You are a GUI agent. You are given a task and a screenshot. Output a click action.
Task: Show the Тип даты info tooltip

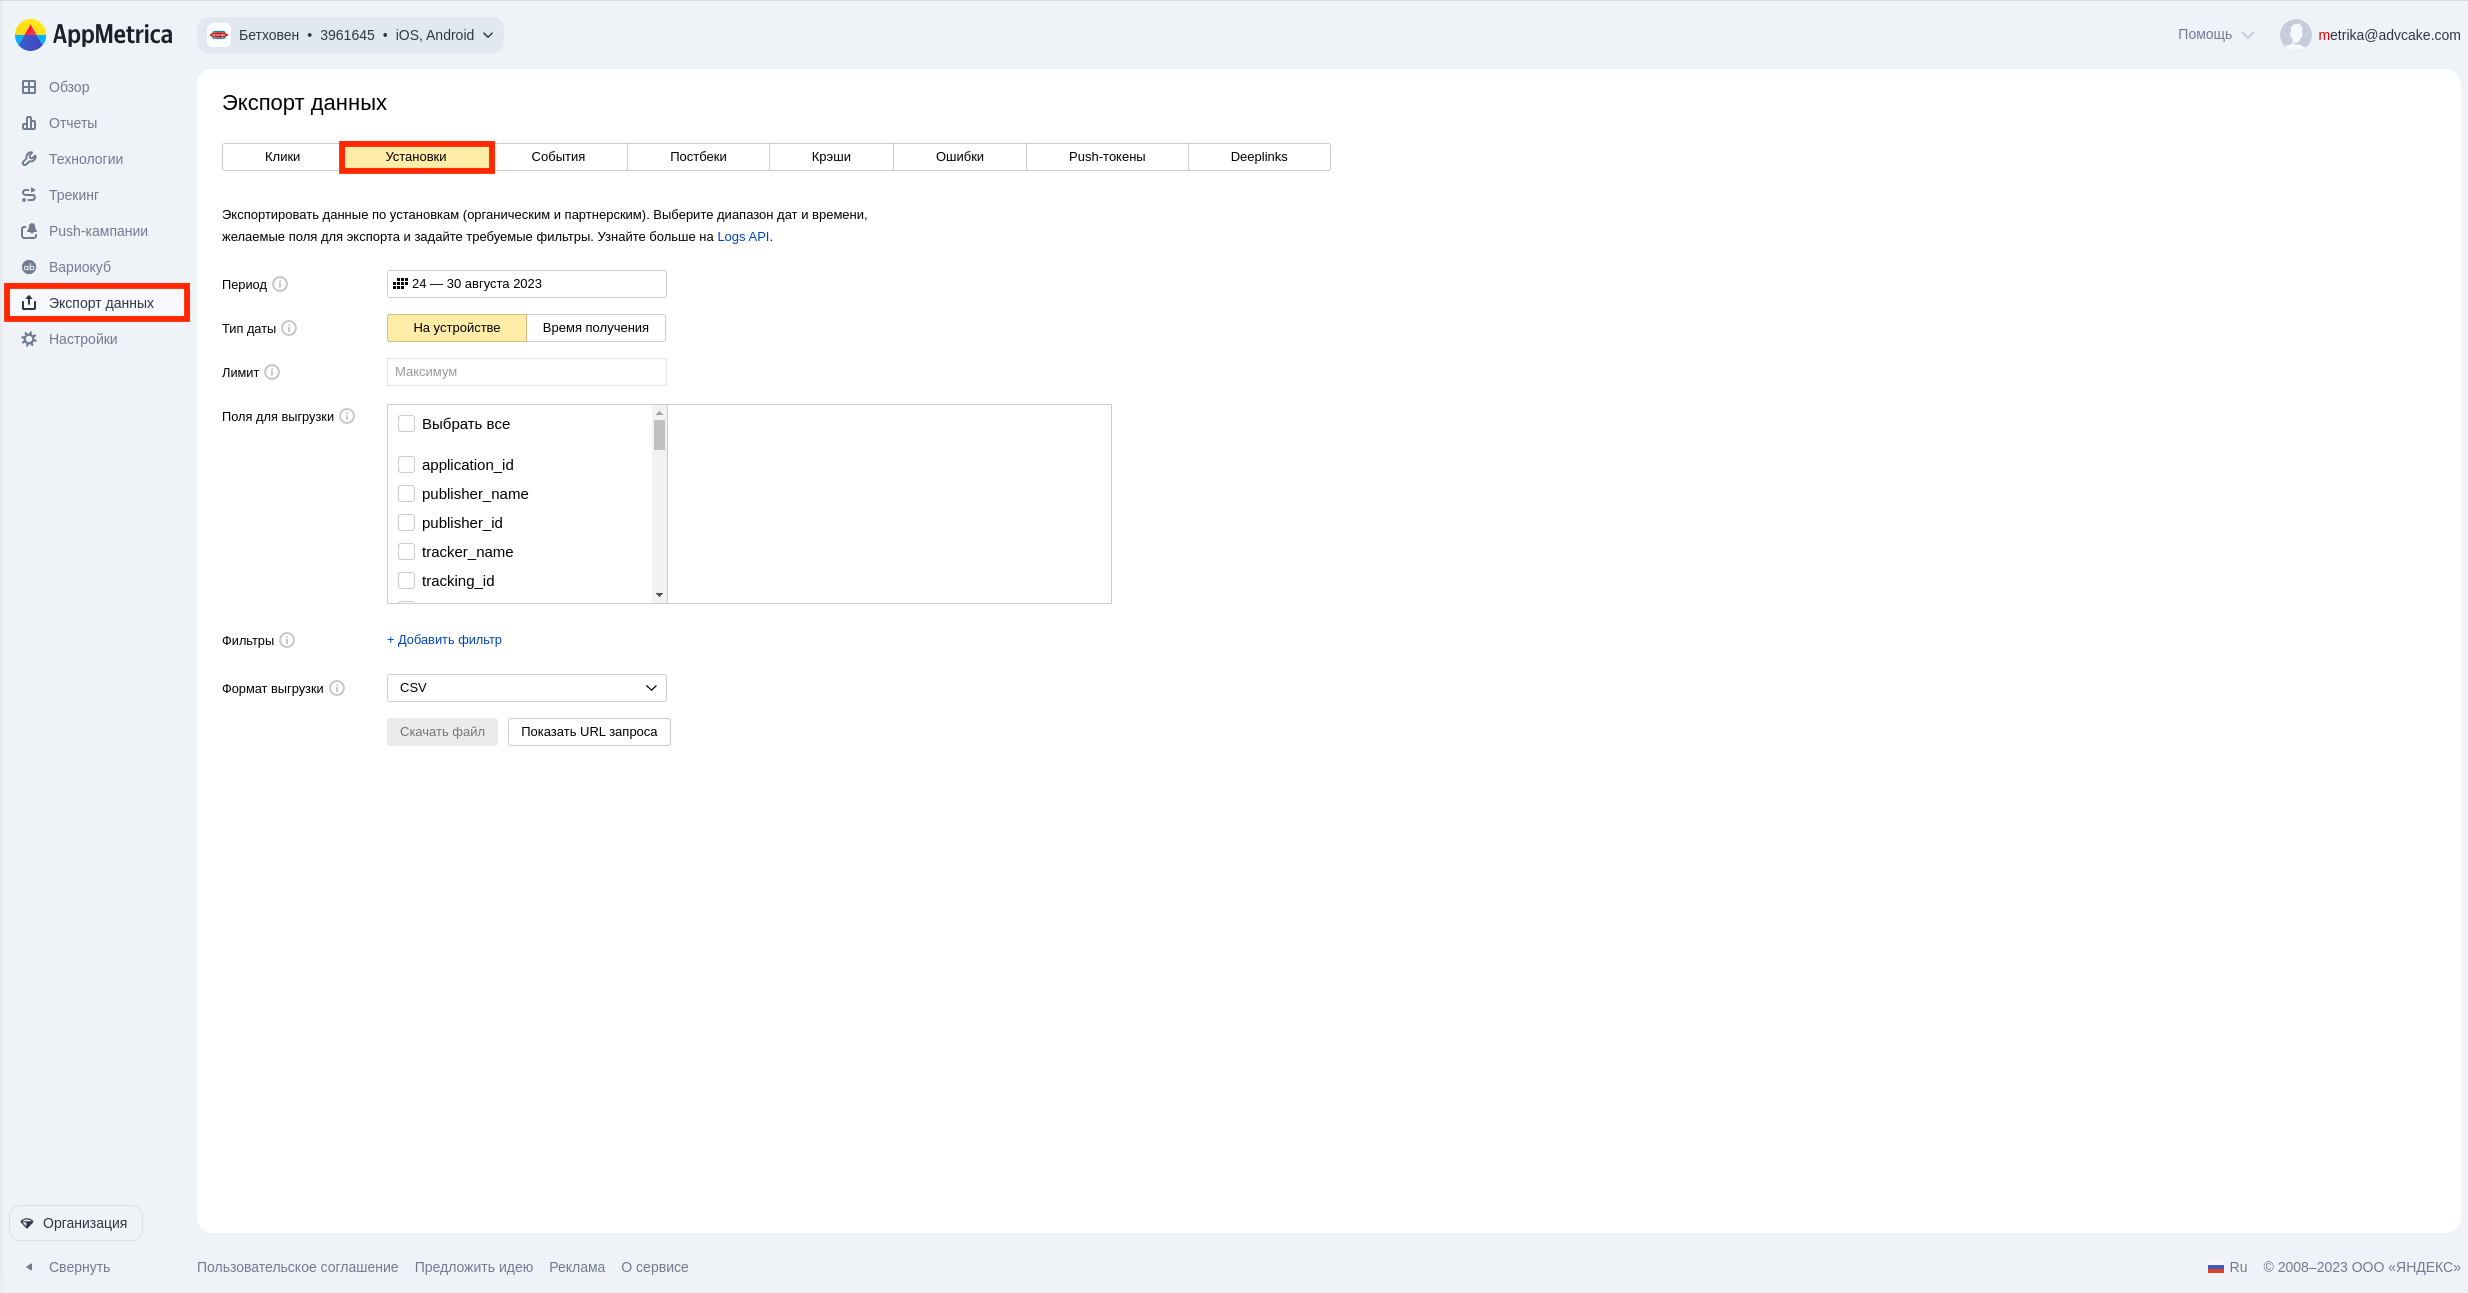click(x=289, y=328)
